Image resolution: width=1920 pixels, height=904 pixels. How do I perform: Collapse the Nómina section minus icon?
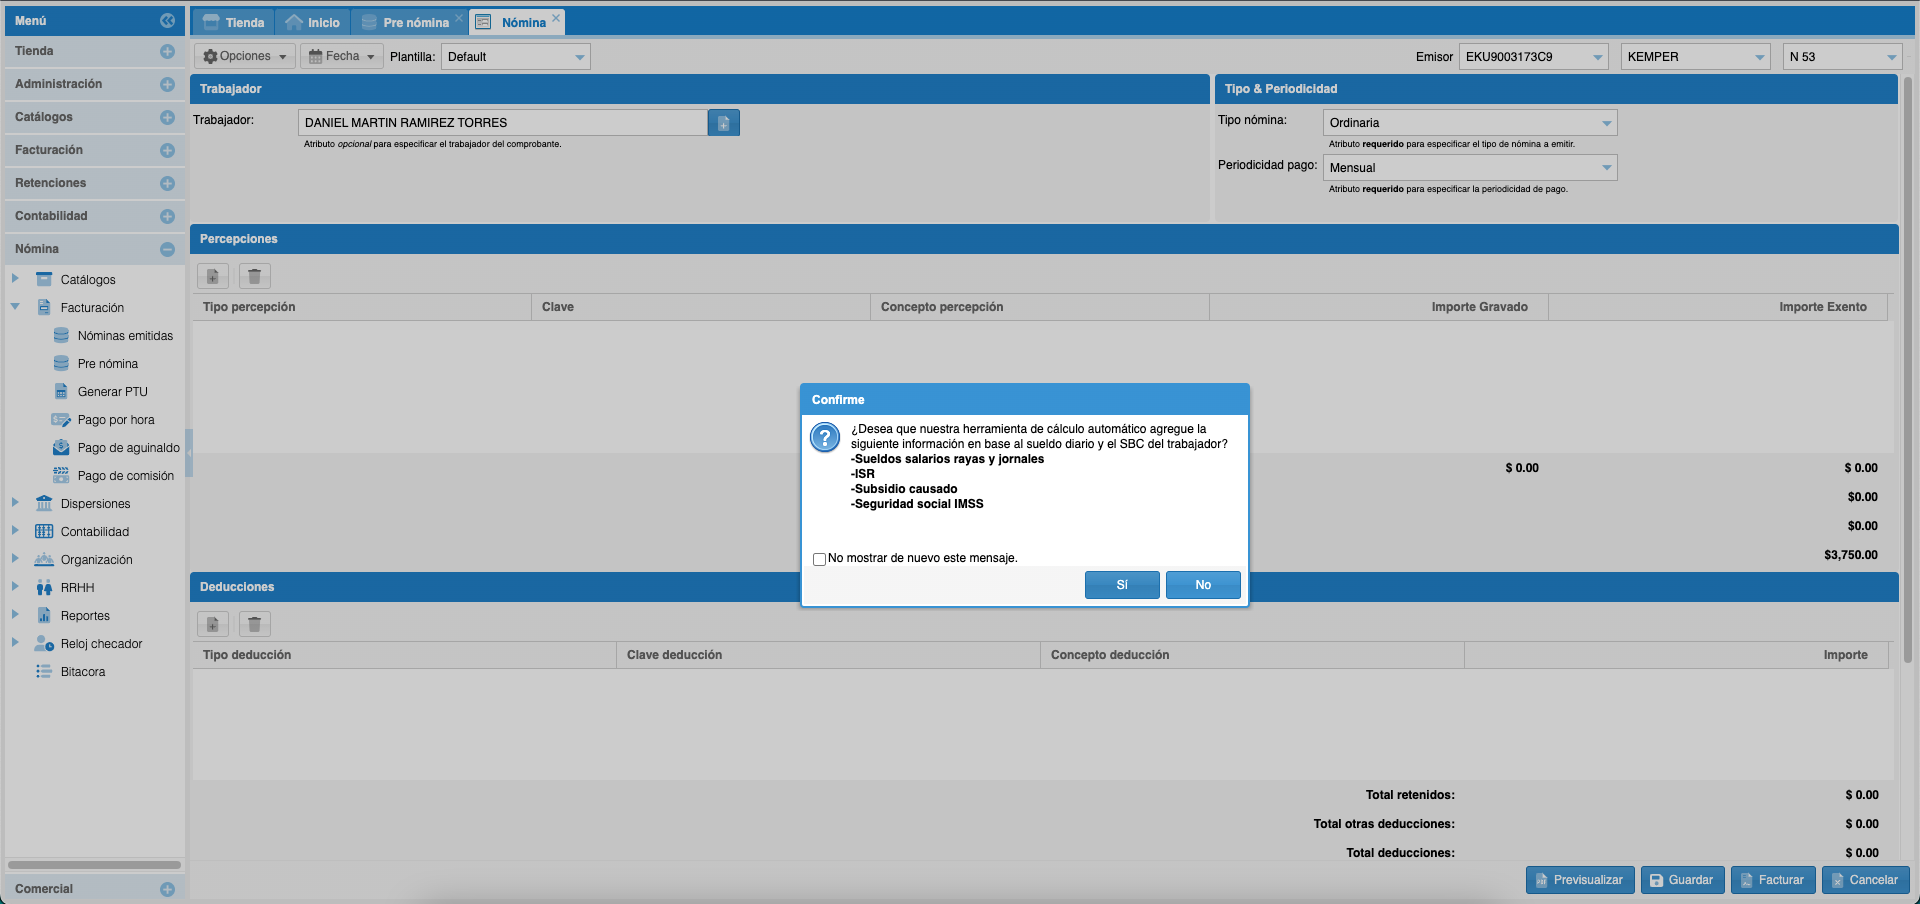[167, 249]
